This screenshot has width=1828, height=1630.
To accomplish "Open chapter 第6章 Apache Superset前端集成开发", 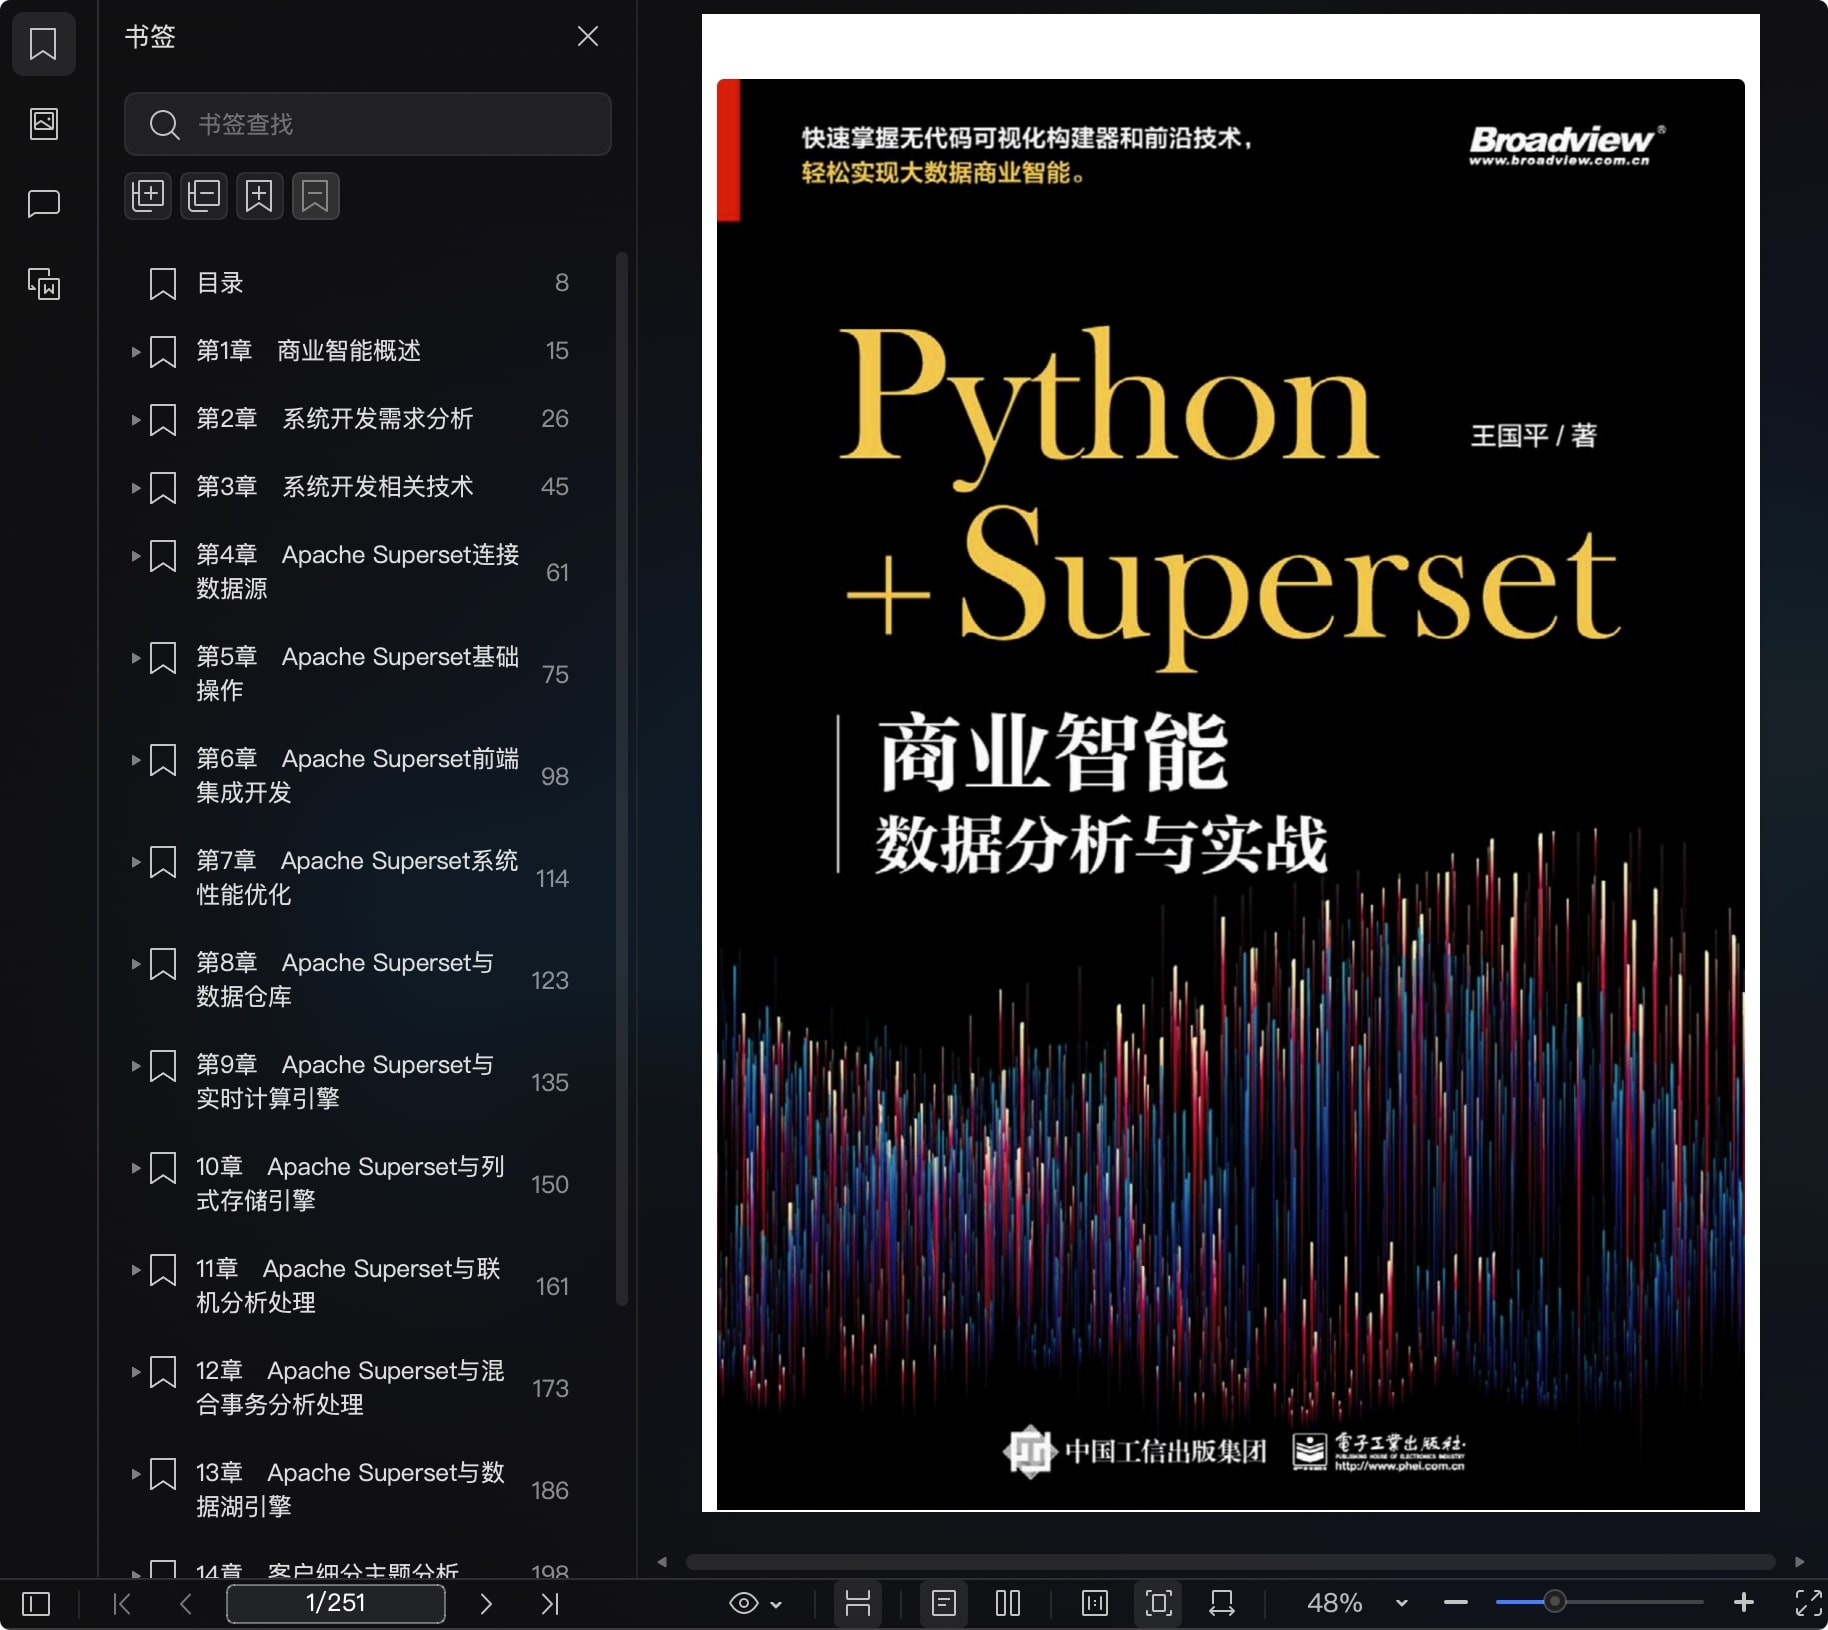I will coord(357,775).
